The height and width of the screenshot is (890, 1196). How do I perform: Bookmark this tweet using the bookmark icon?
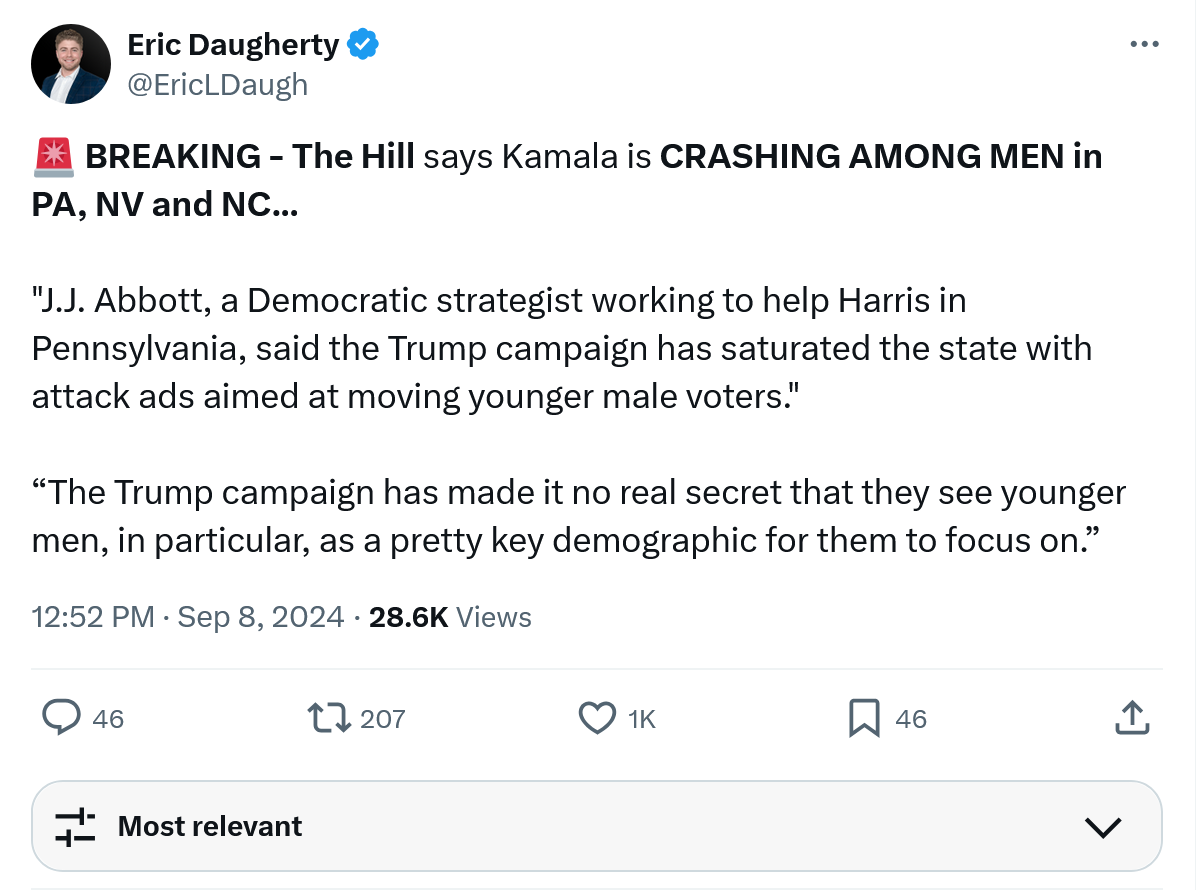pyautogui.click(x=863, y=717)
